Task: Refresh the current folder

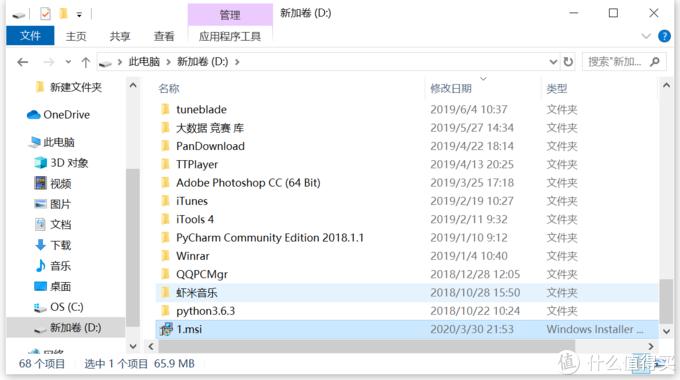Action: pyautogui.click(x=568, y=62)
